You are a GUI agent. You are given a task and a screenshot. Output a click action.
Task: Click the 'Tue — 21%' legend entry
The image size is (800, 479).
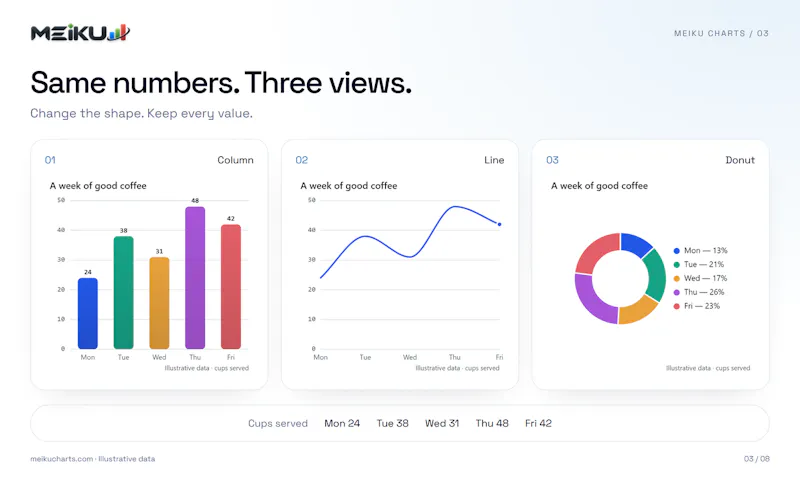(x=699, y=264)
